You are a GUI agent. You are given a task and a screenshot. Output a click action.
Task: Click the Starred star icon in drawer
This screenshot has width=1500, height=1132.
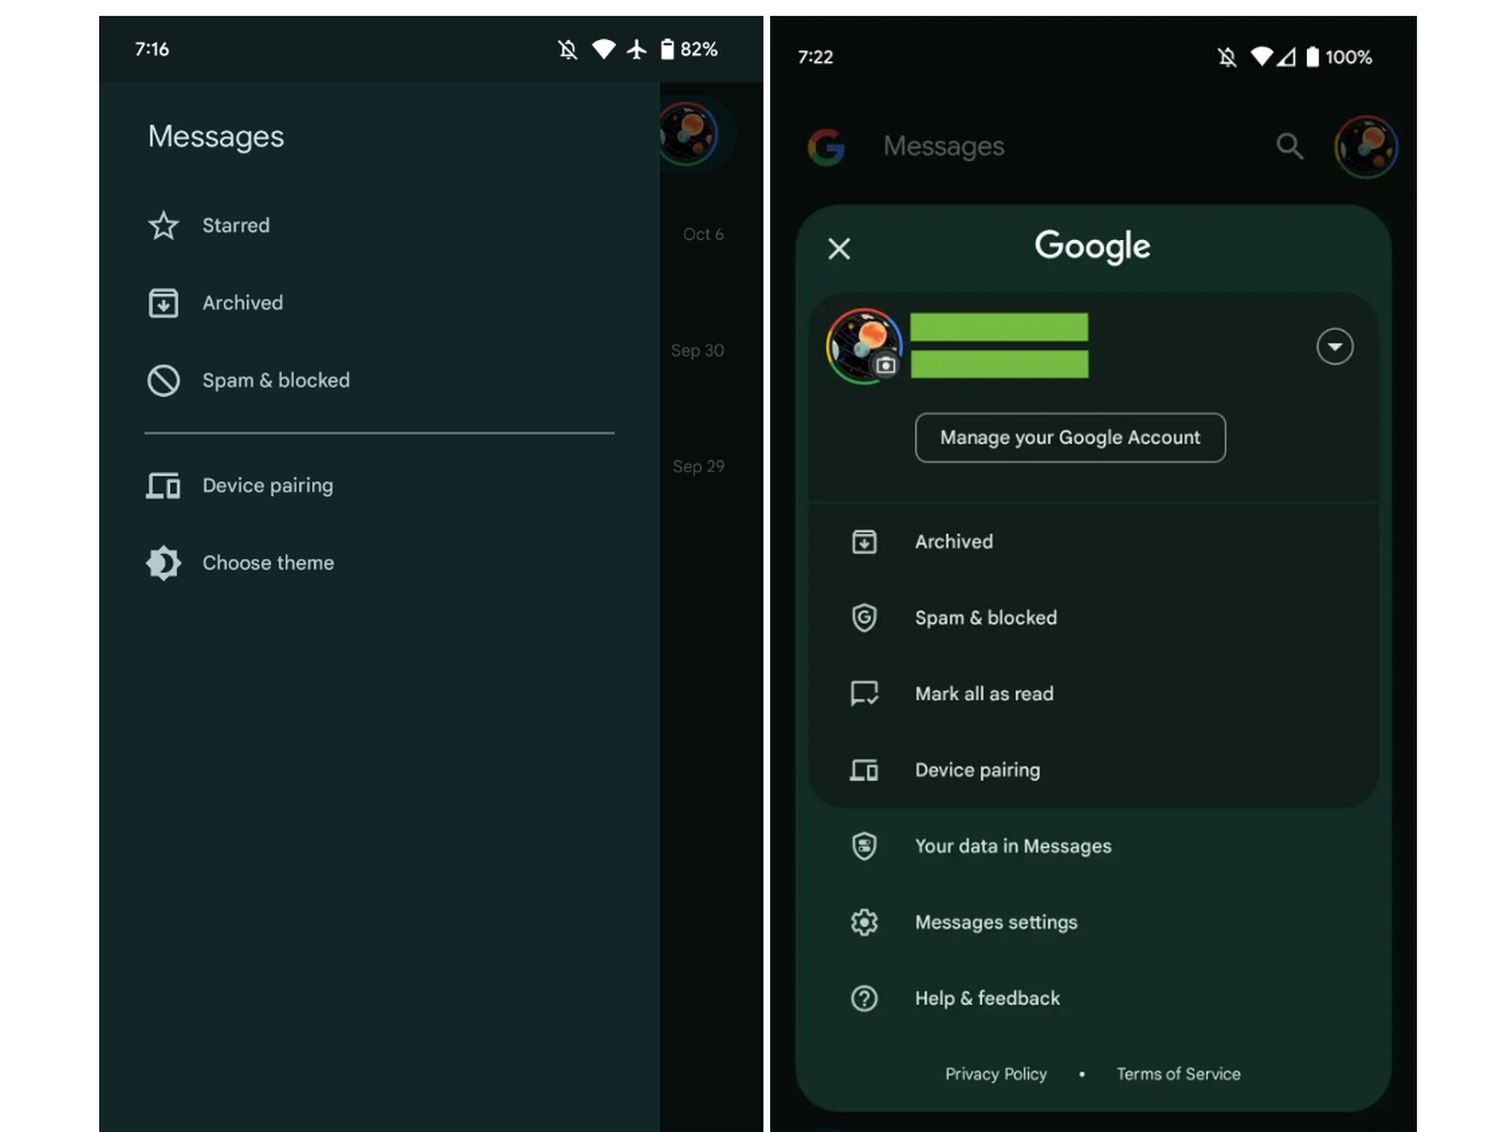(163, 226)
